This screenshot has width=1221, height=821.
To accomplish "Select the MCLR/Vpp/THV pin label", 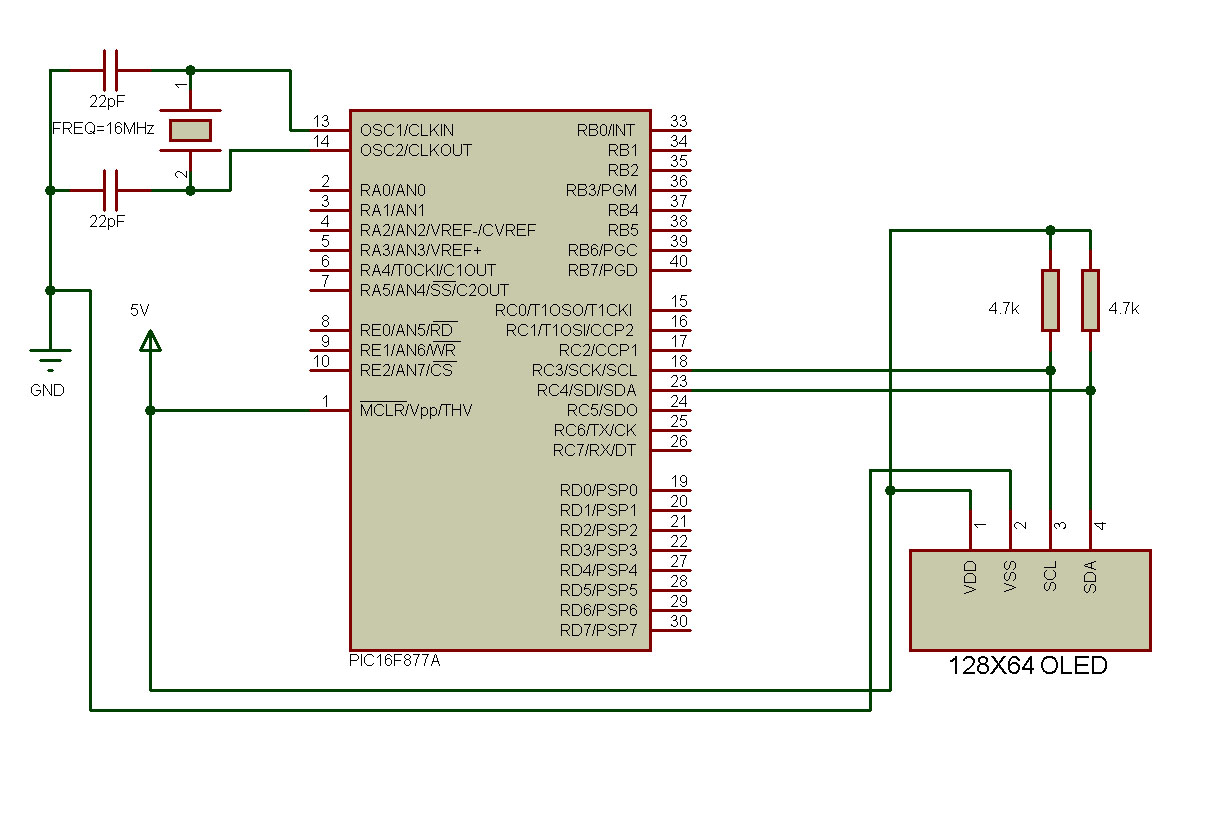I will coord(415,410).
